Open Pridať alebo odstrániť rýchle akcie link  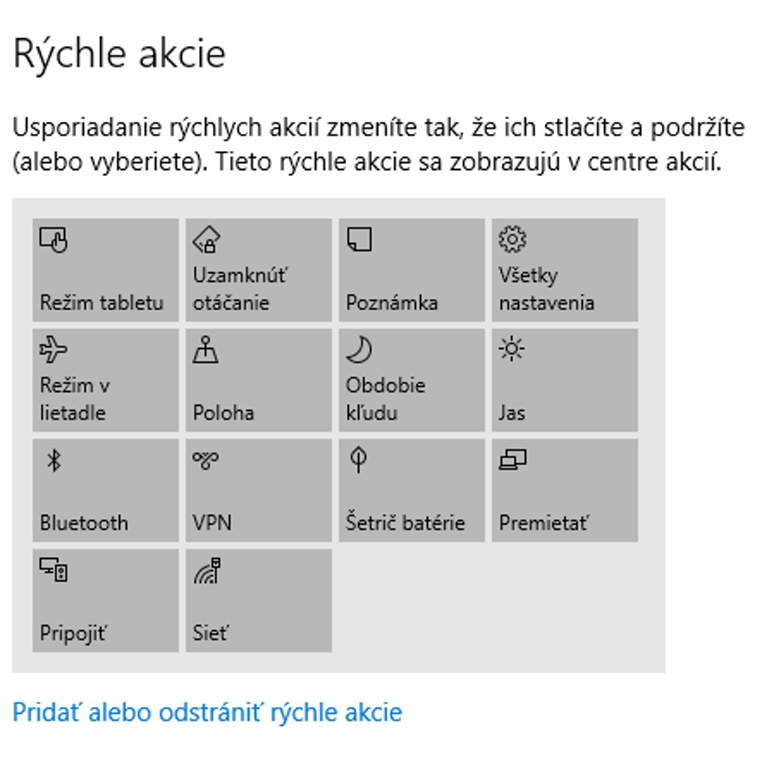207,712
